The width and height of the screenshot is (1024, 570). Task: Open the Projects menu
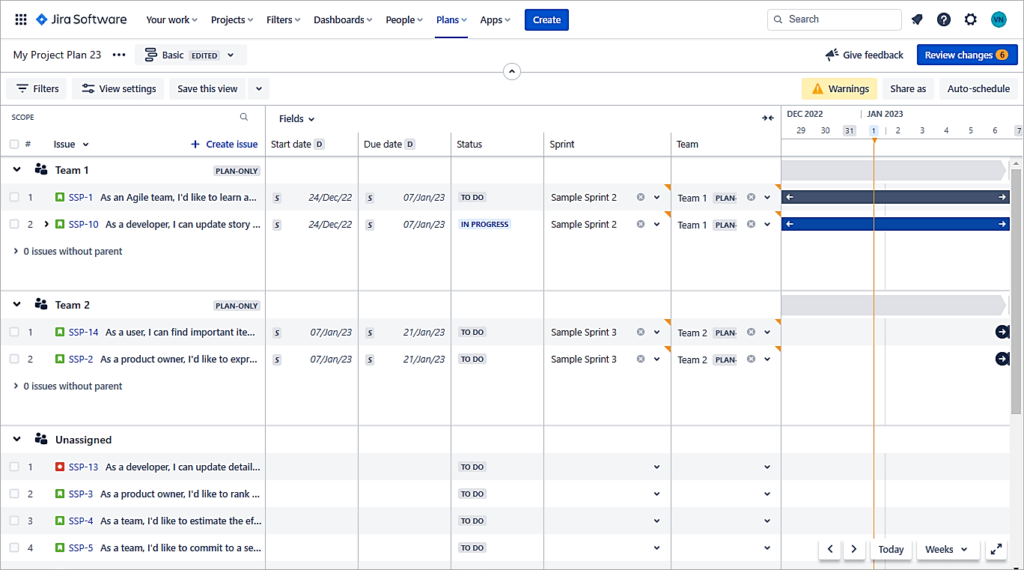232,20
